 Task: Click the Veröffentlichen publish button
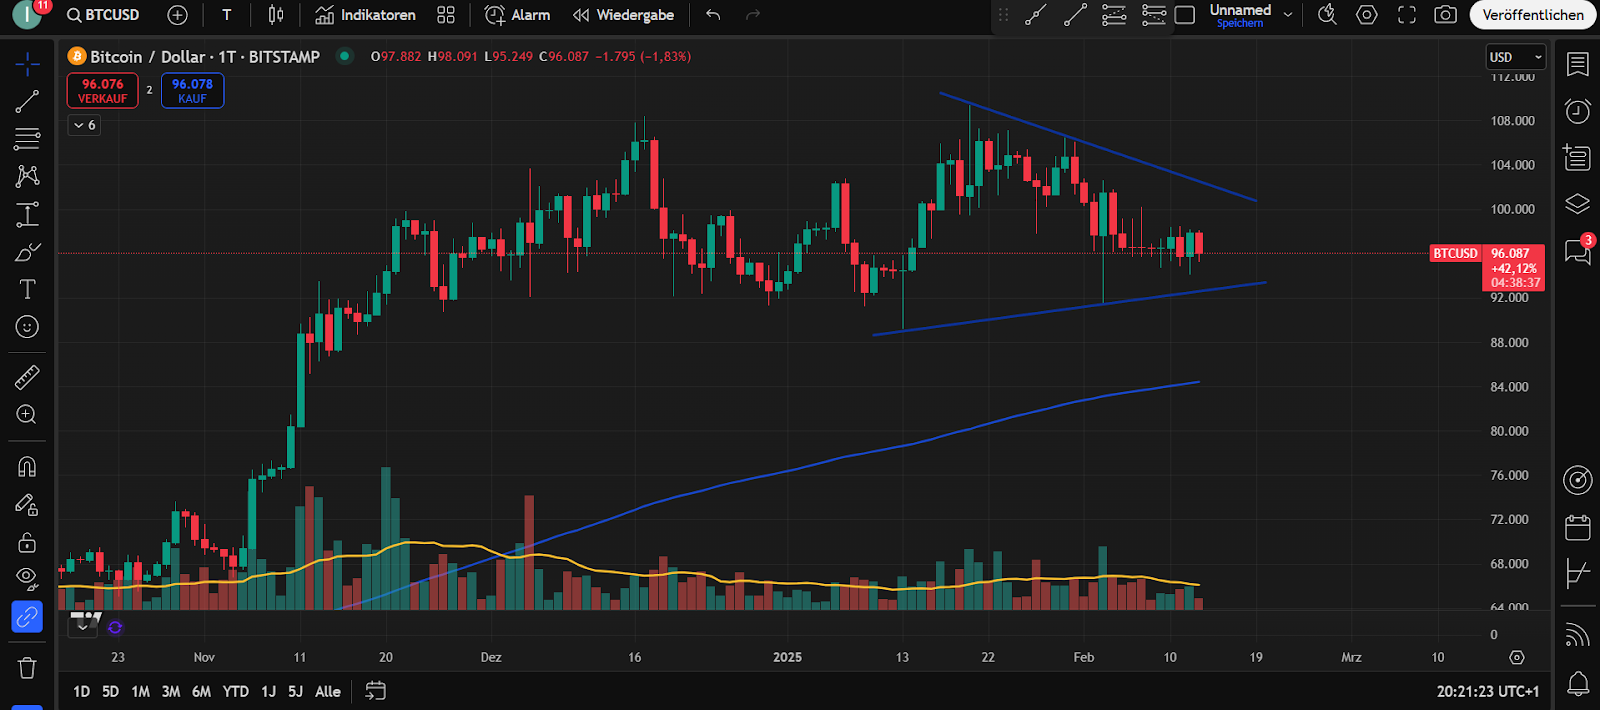pyautogui.click(x=1532, y=15)
